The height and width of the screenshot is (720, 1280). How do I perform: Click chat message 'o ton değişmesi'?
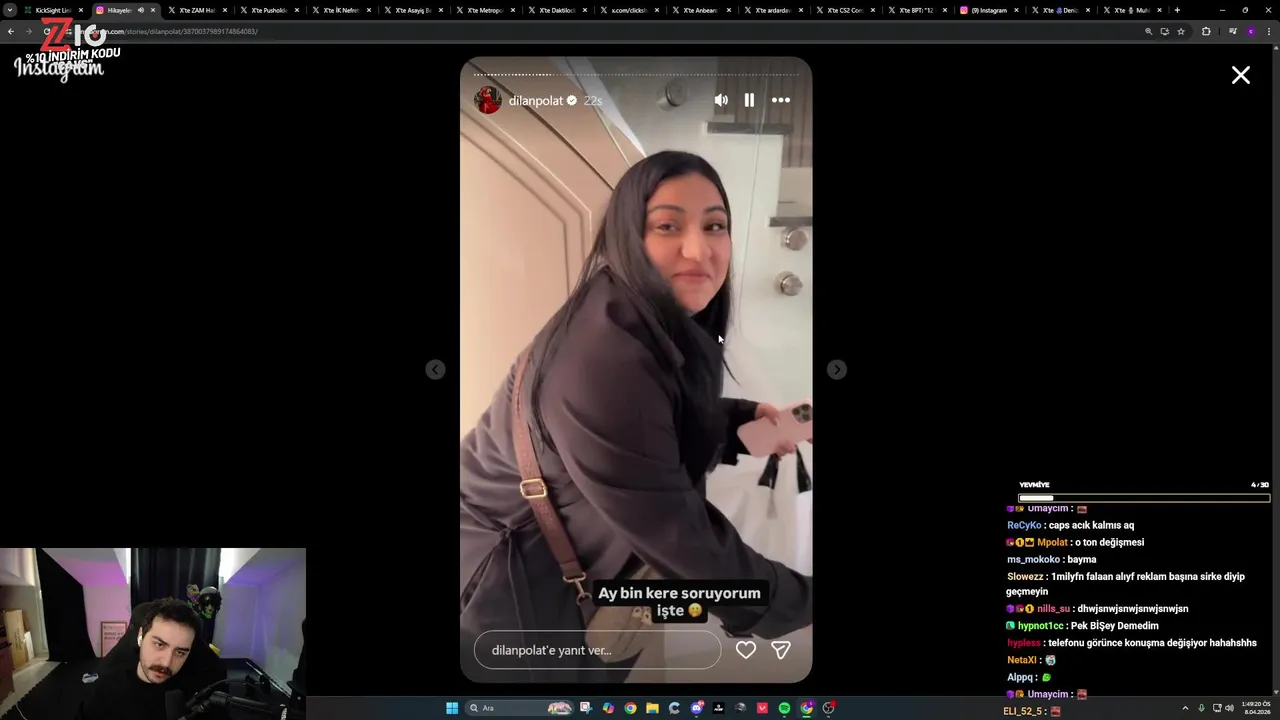click(1109, 542)
